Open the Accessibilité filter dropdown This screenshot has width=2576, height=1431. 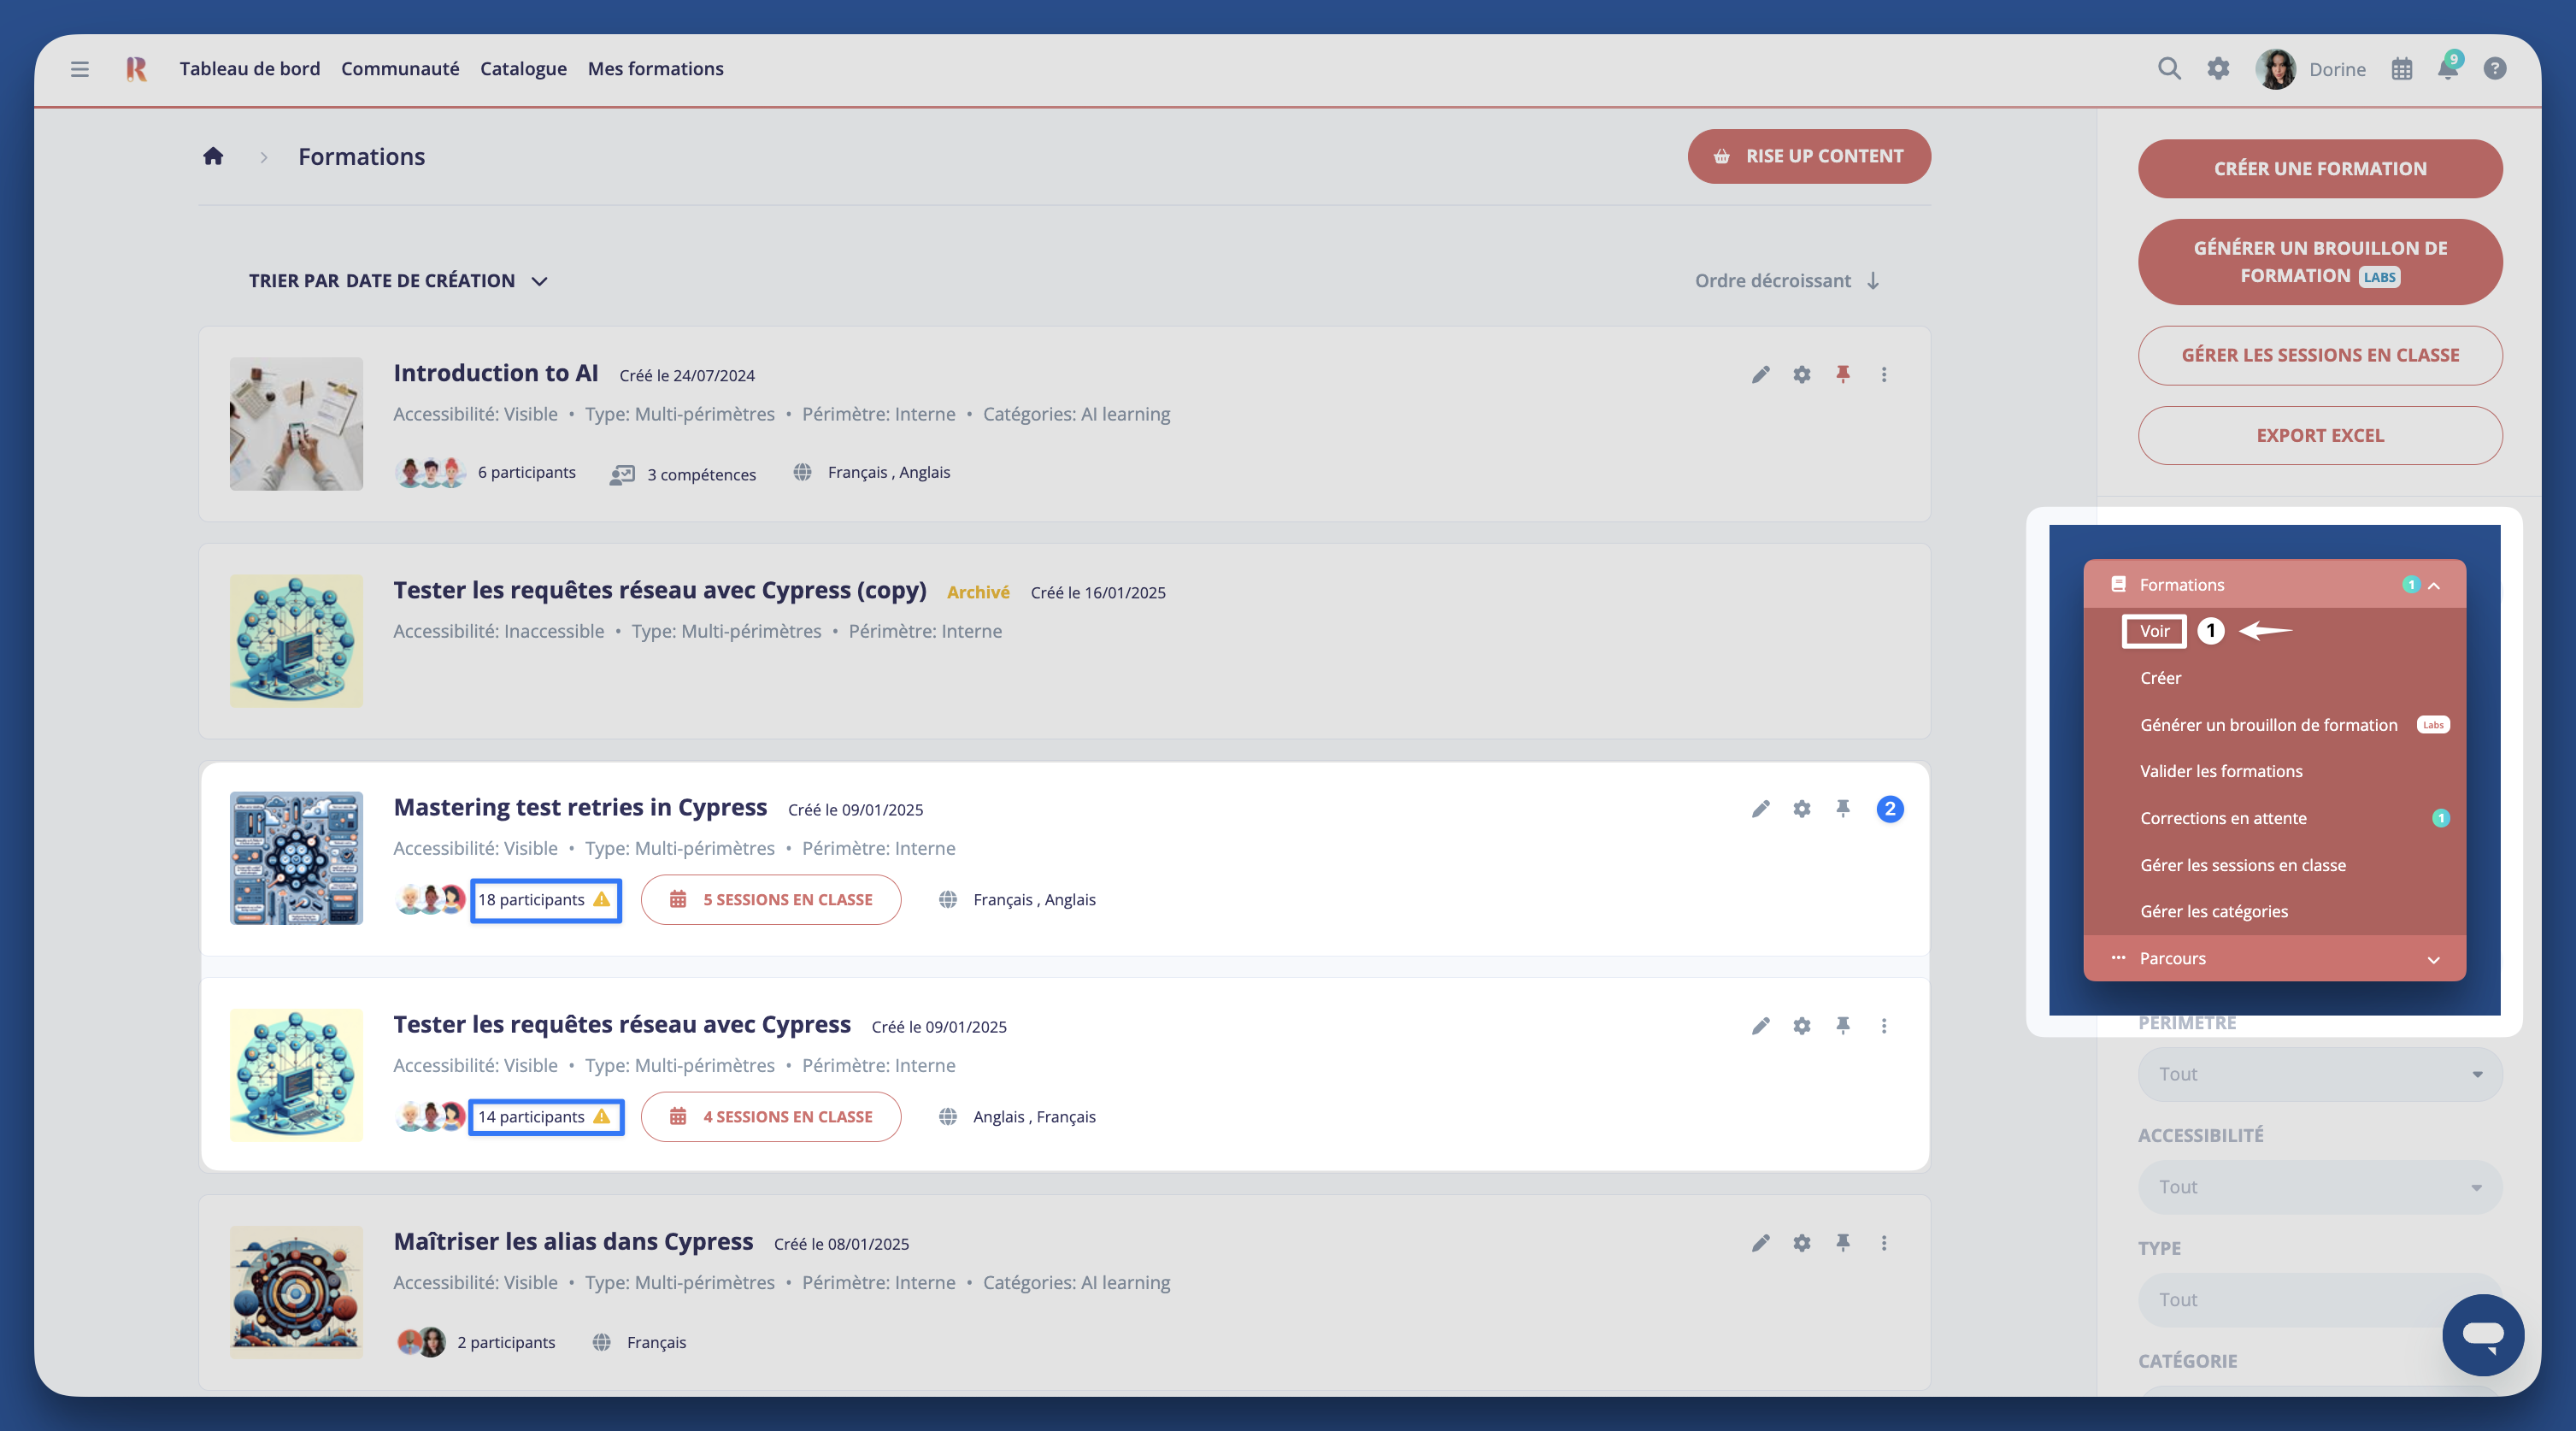point(2319,1187)
